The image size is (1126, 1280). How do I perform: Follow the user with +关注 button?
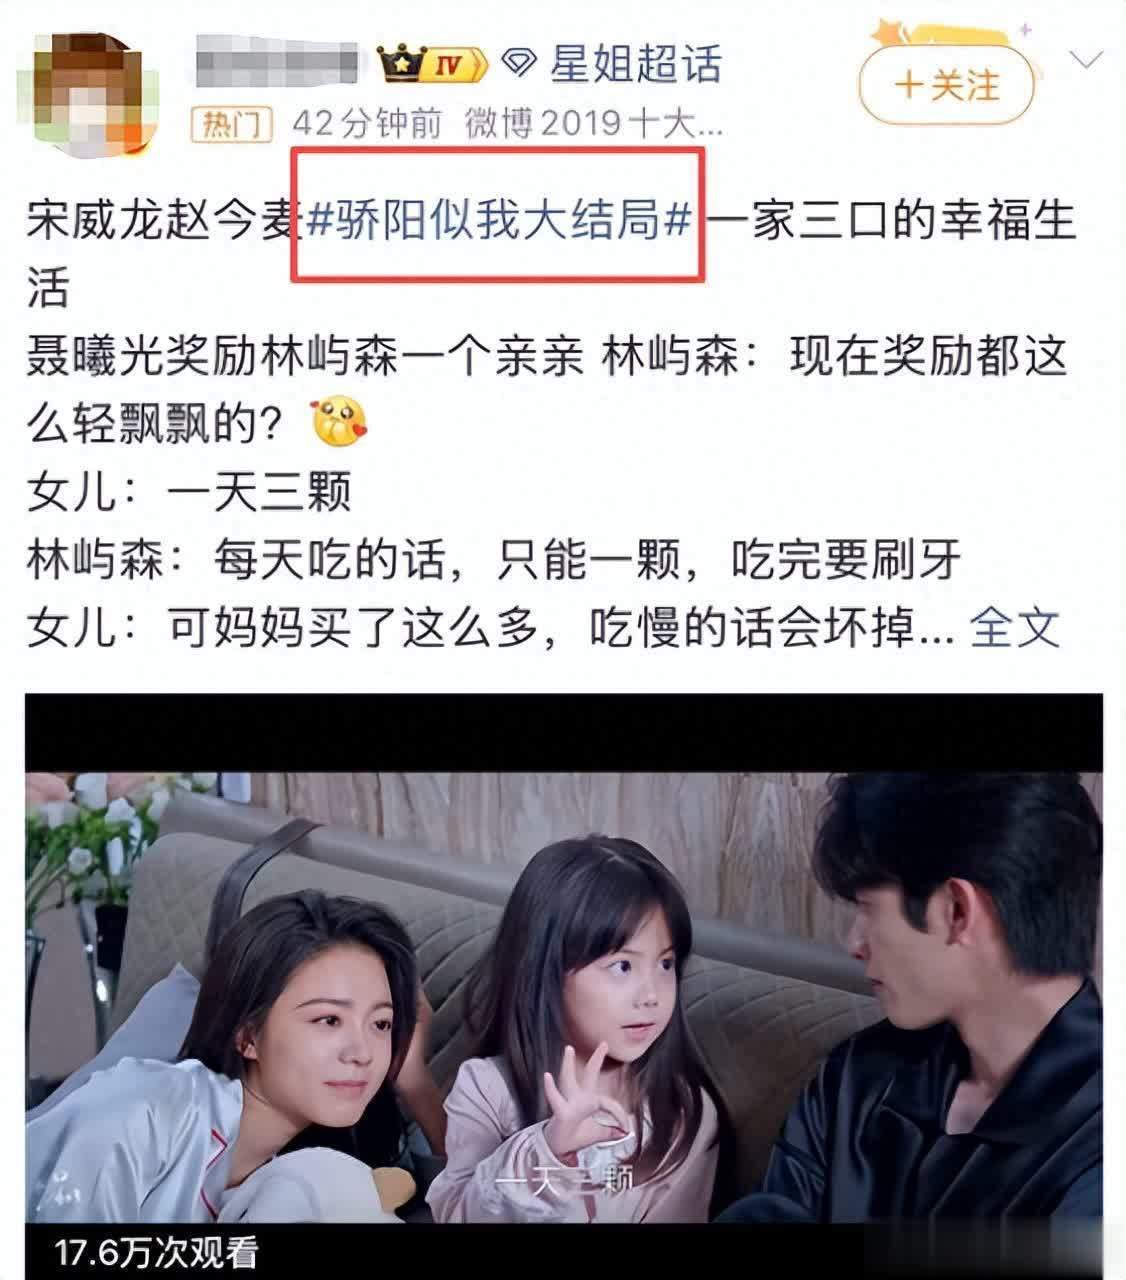click(946, 85)
